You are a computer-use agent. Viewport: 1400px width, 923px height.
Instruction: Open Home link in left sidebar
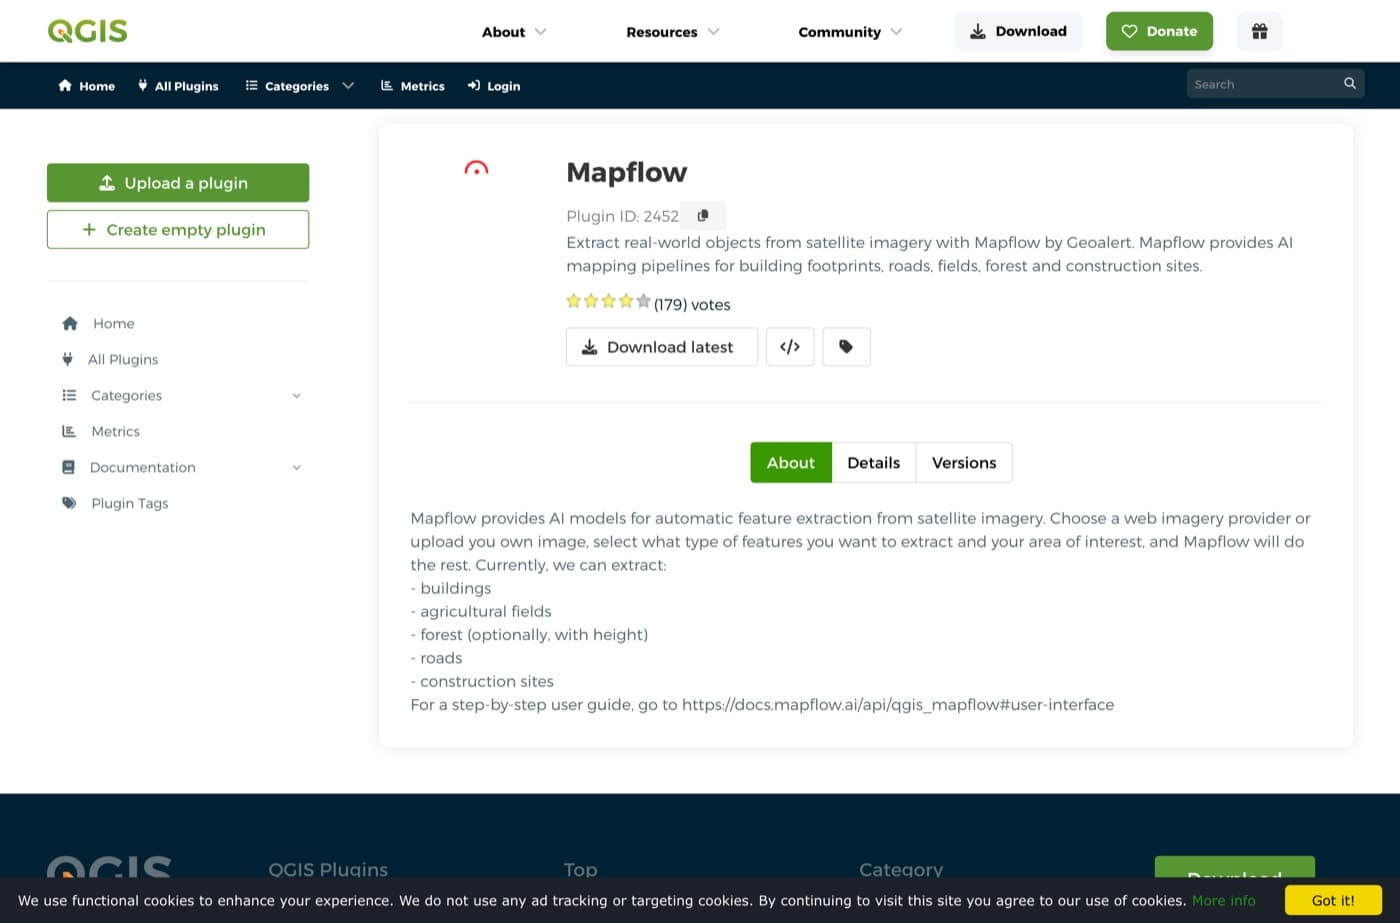pyautogui.click(x=114, y=323)
